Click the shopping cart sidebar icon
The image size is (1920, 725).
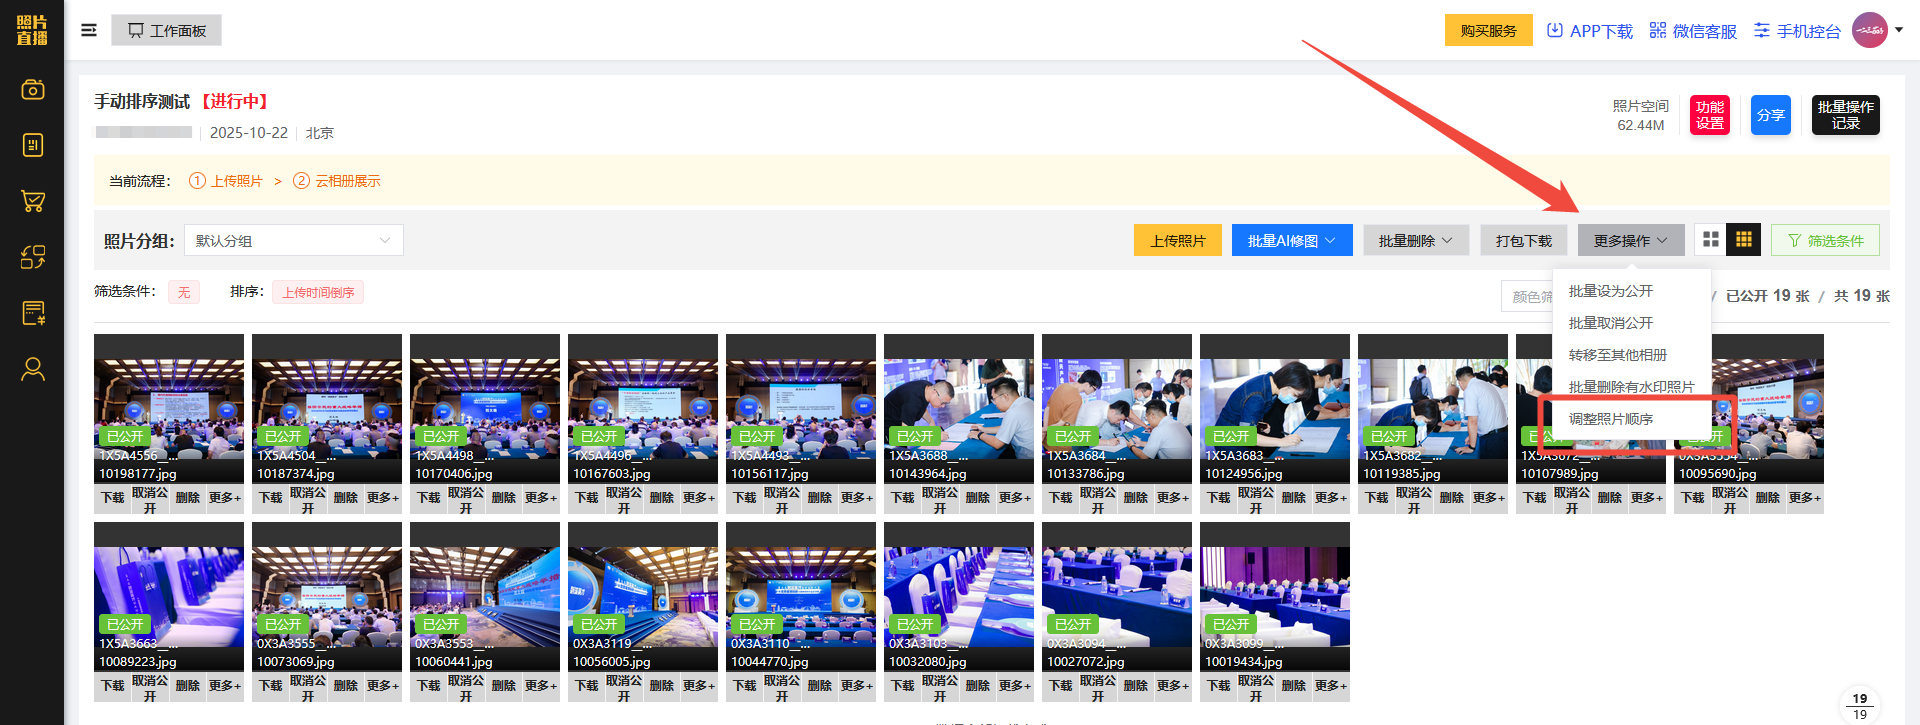(x=33, y=201)
